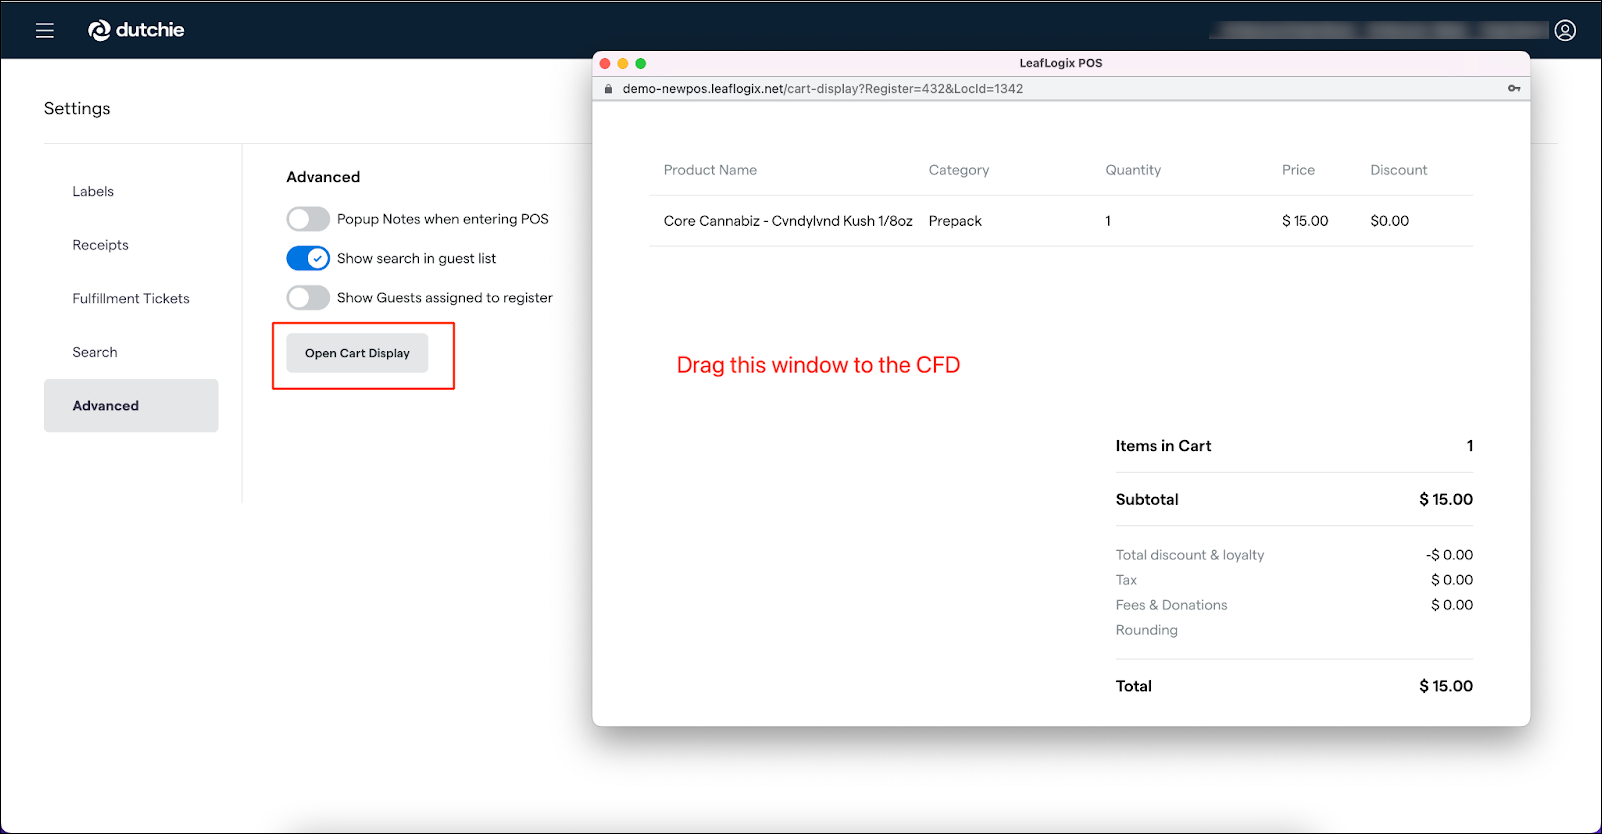Click the Items in Cart label

[1163, 446]
